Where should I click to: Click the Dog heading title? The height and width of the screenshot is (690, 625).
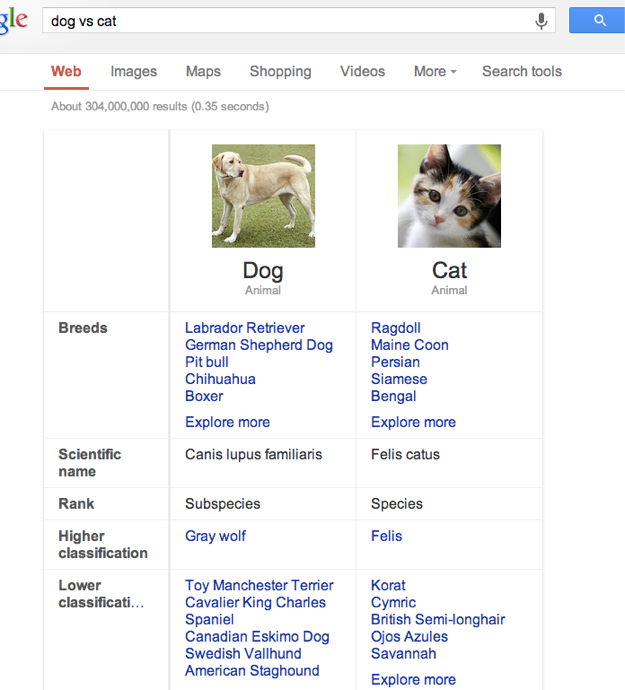[263, 270]
